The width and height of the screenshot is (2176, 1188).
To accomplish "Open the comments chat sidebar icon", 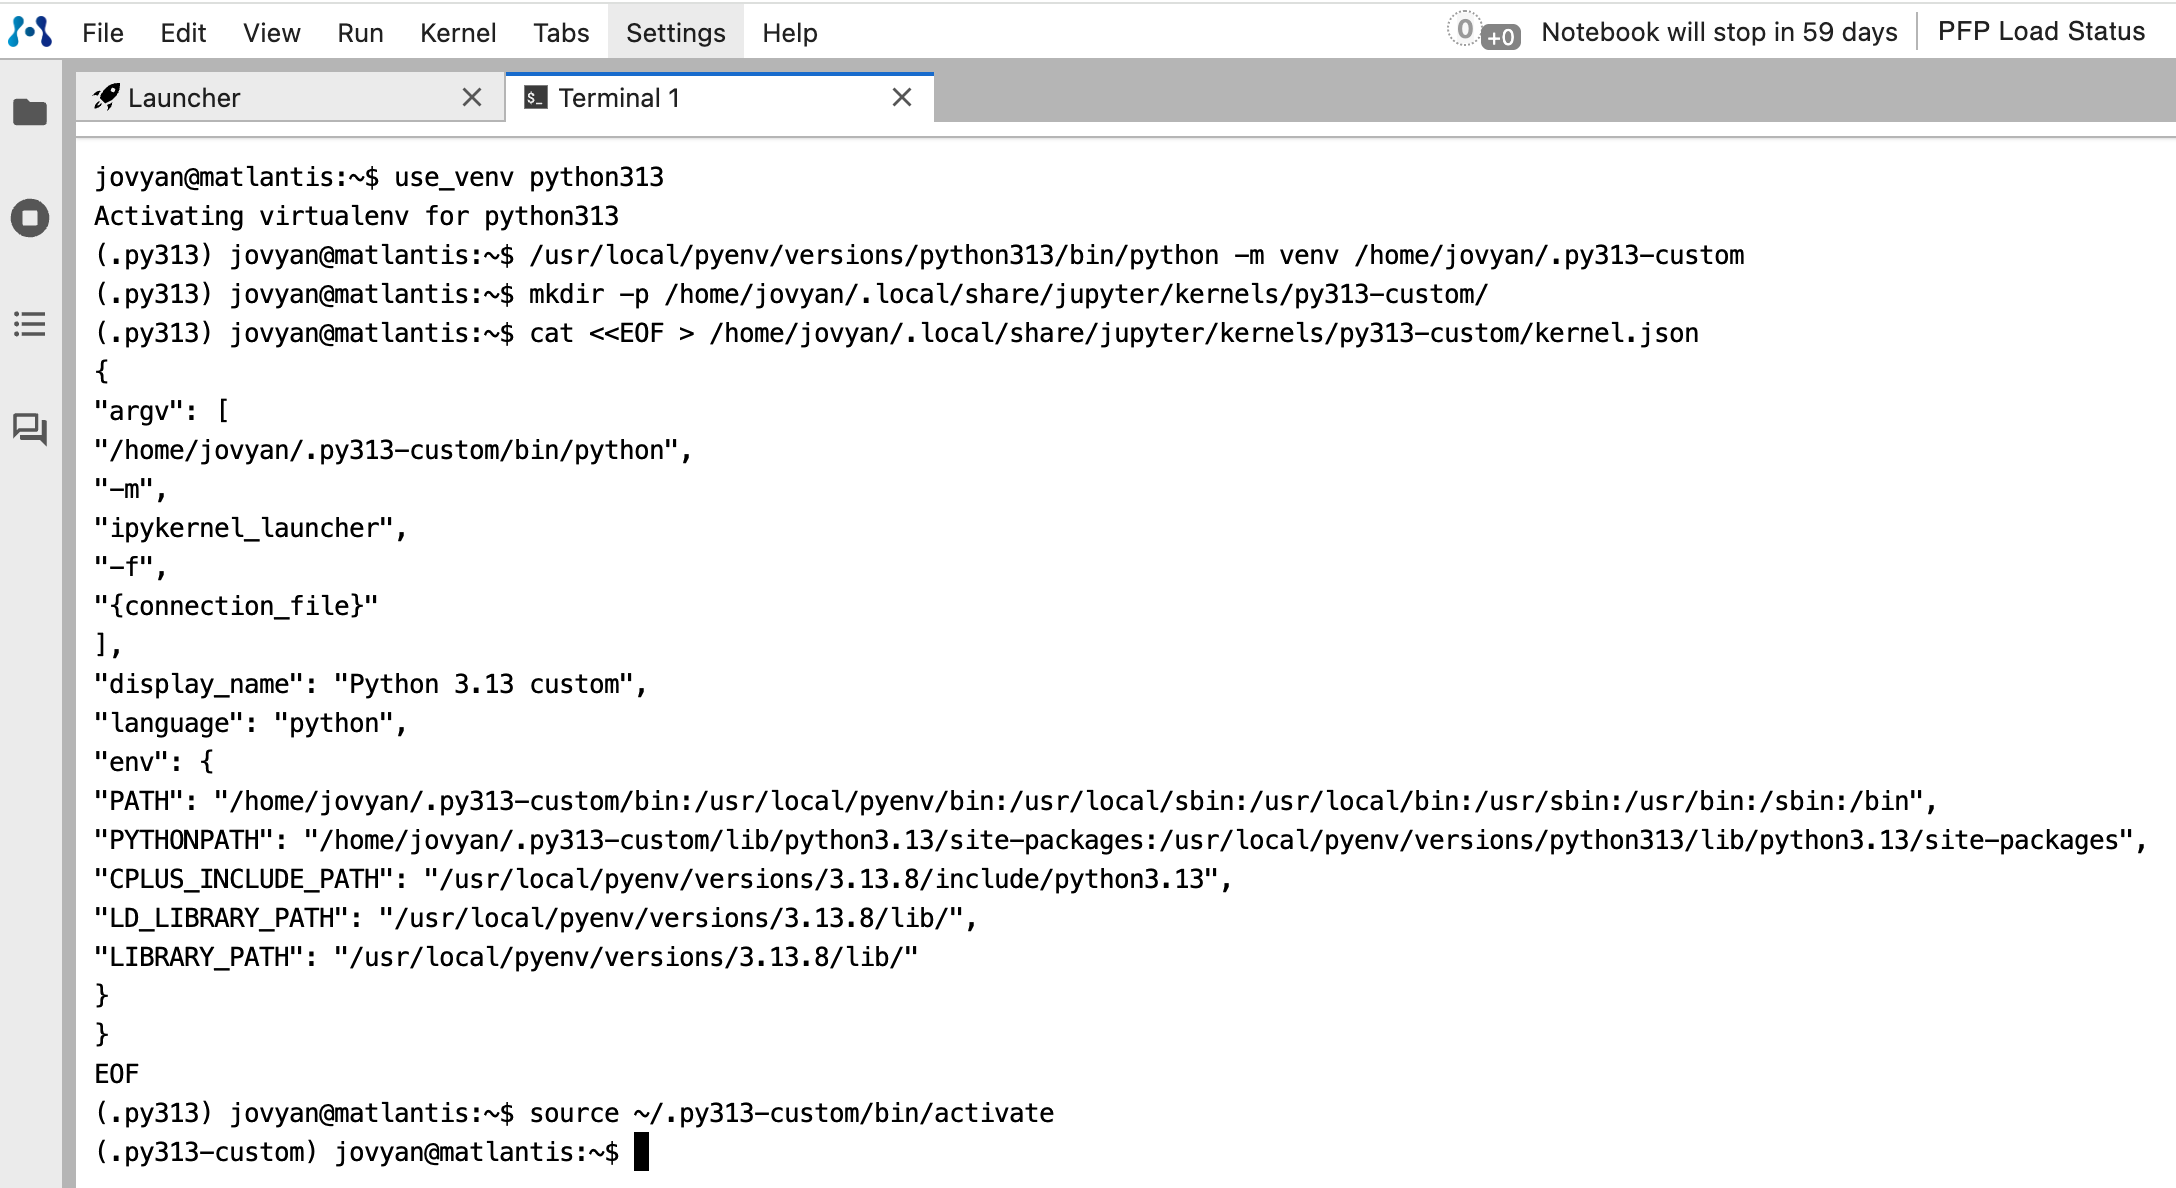I will (x=30, y=429).
